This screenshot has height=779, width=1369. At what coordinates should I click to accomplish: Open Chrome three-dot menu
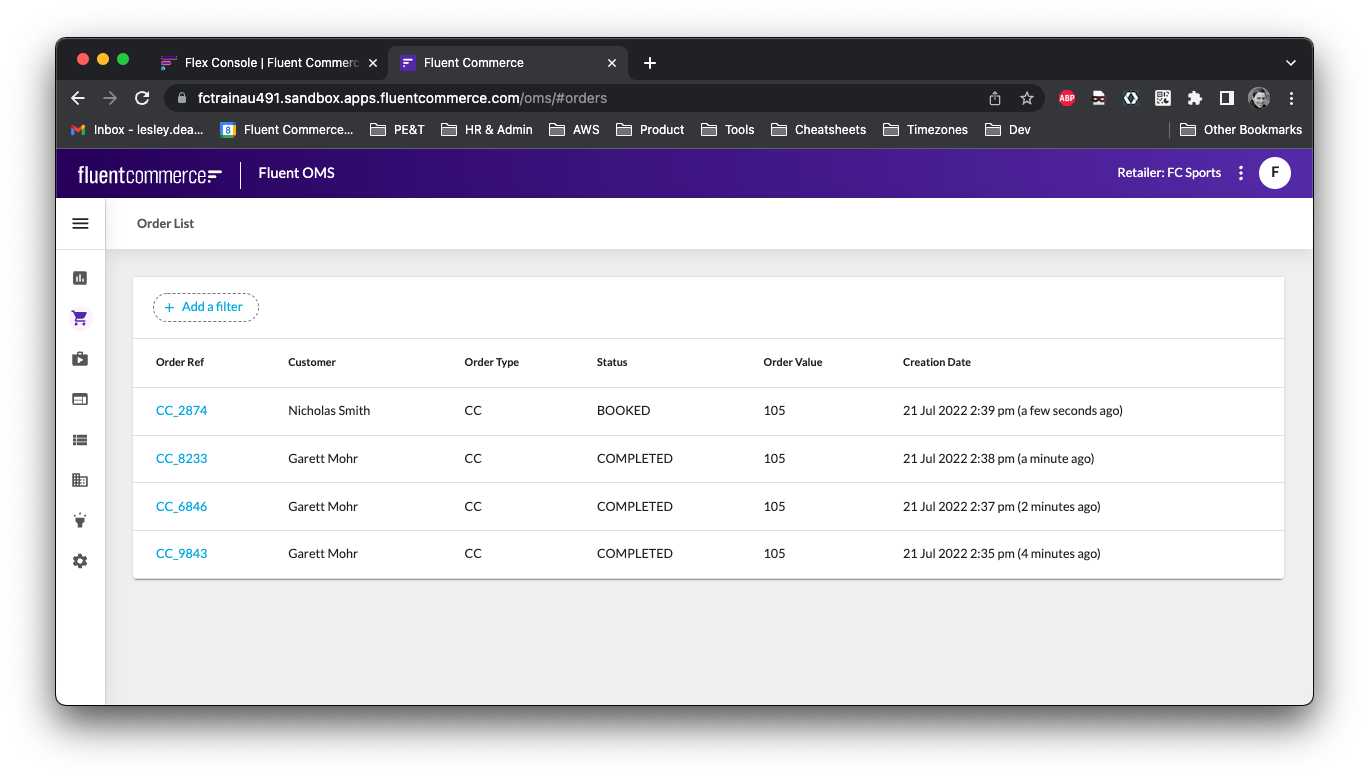(1292, 98)
